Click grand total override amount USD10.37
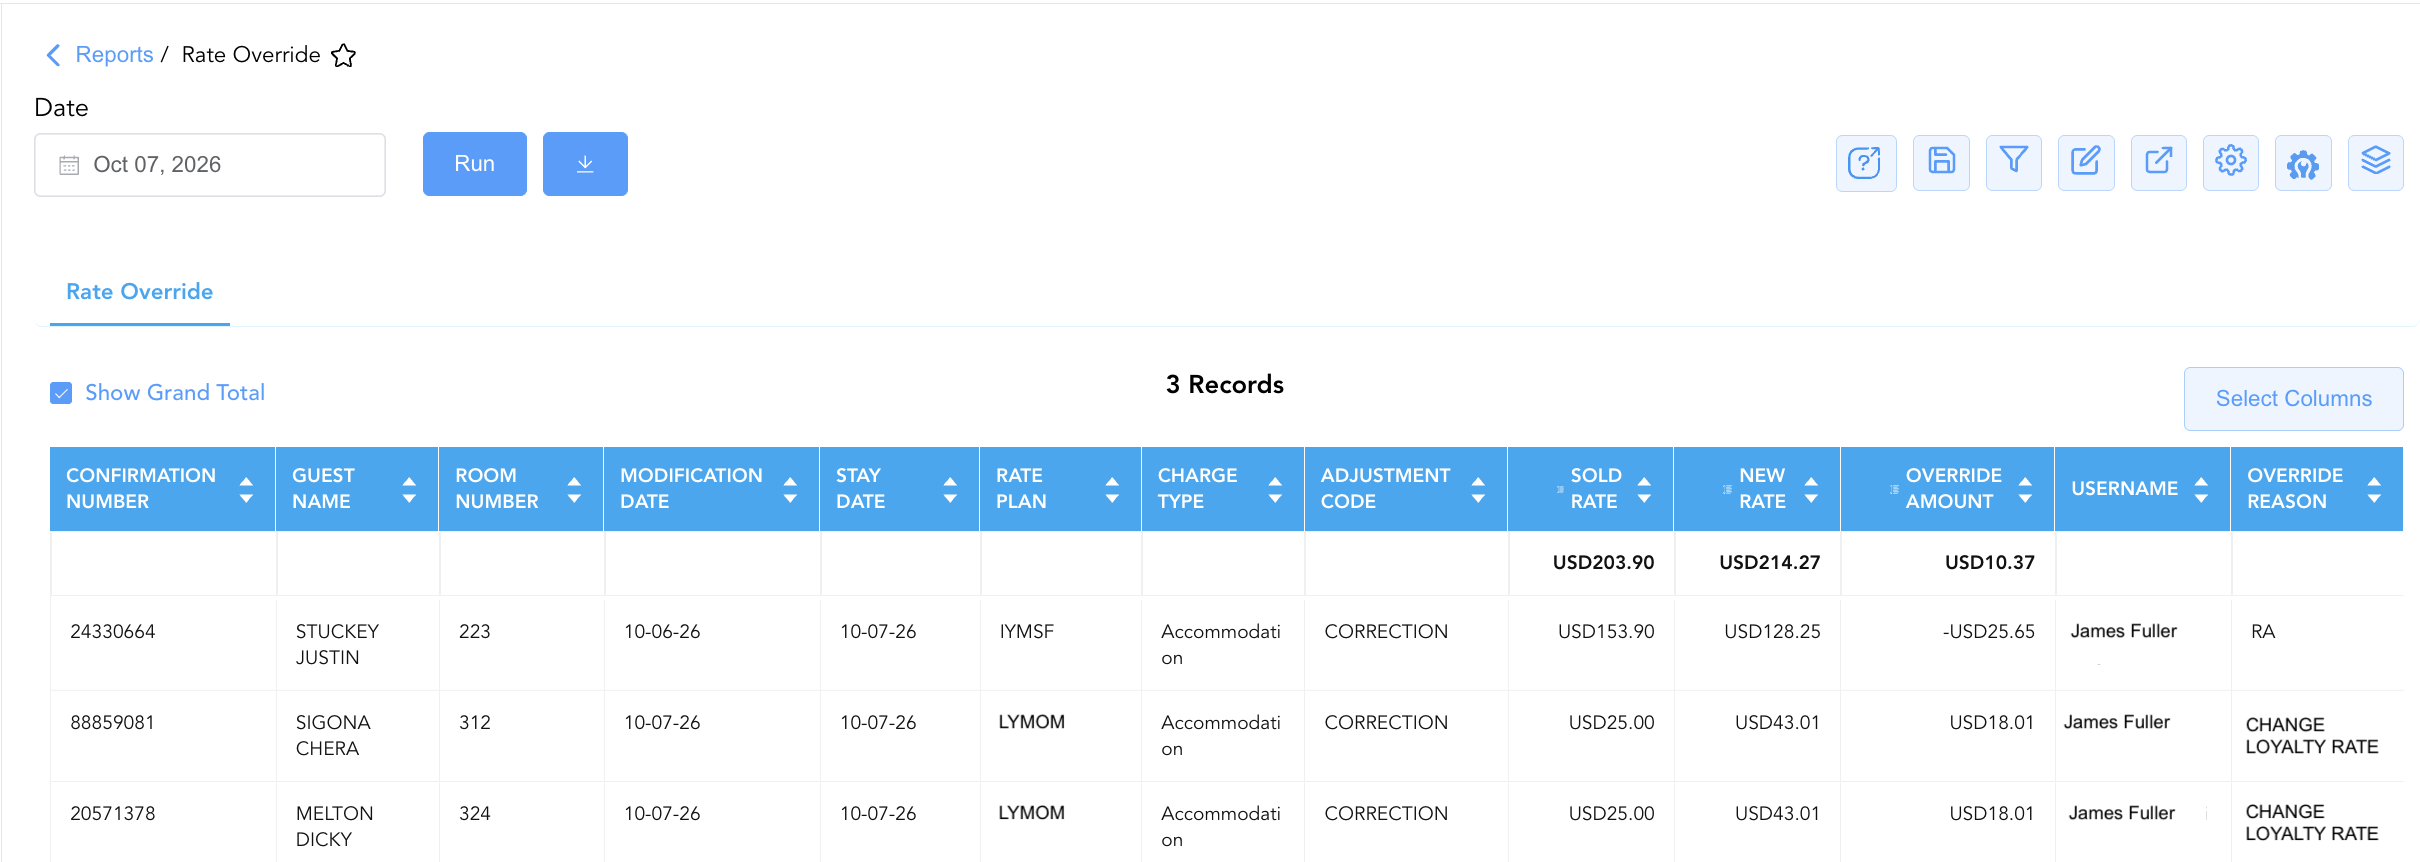The width and height of the screenshot is (2420, 862). 1990,563
